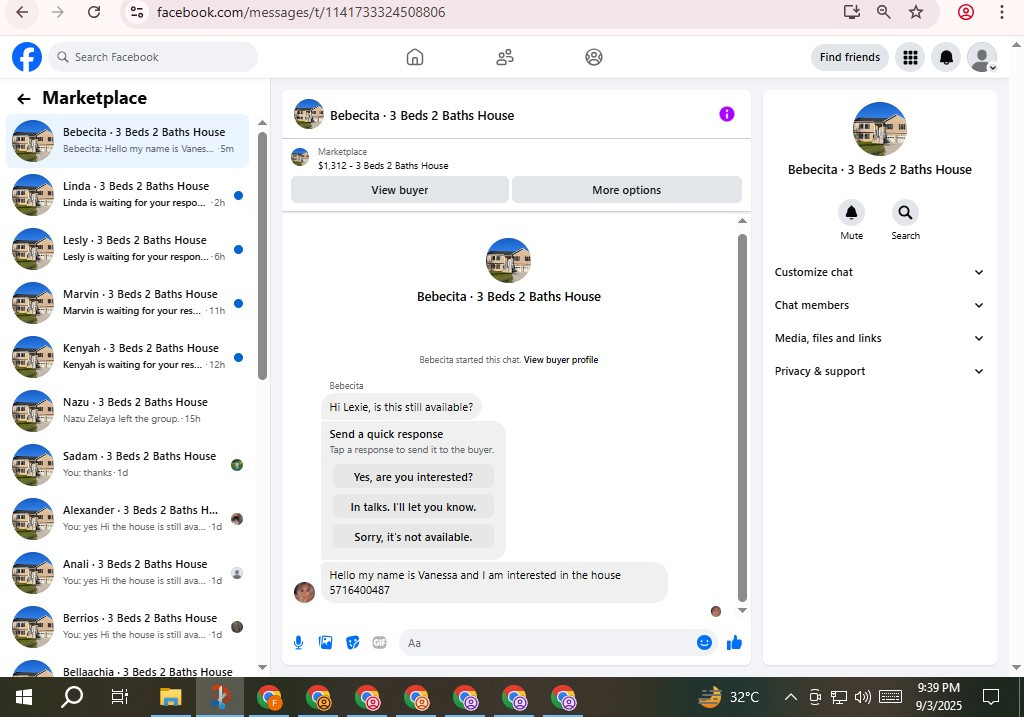
Task: Open Windows notification center icon
Action: 991,697
